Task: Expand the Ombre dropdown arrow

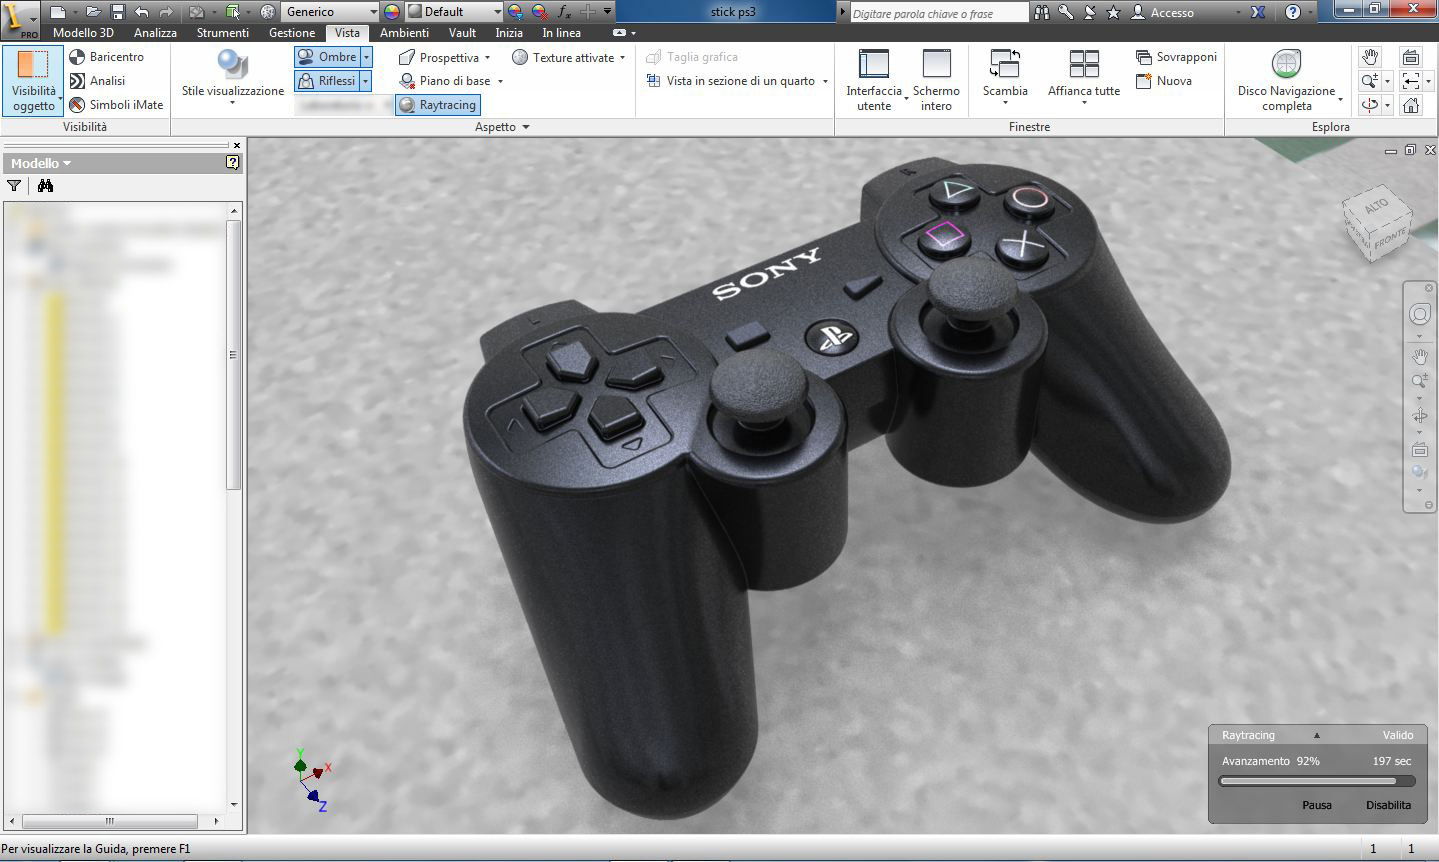Action: 366,57
